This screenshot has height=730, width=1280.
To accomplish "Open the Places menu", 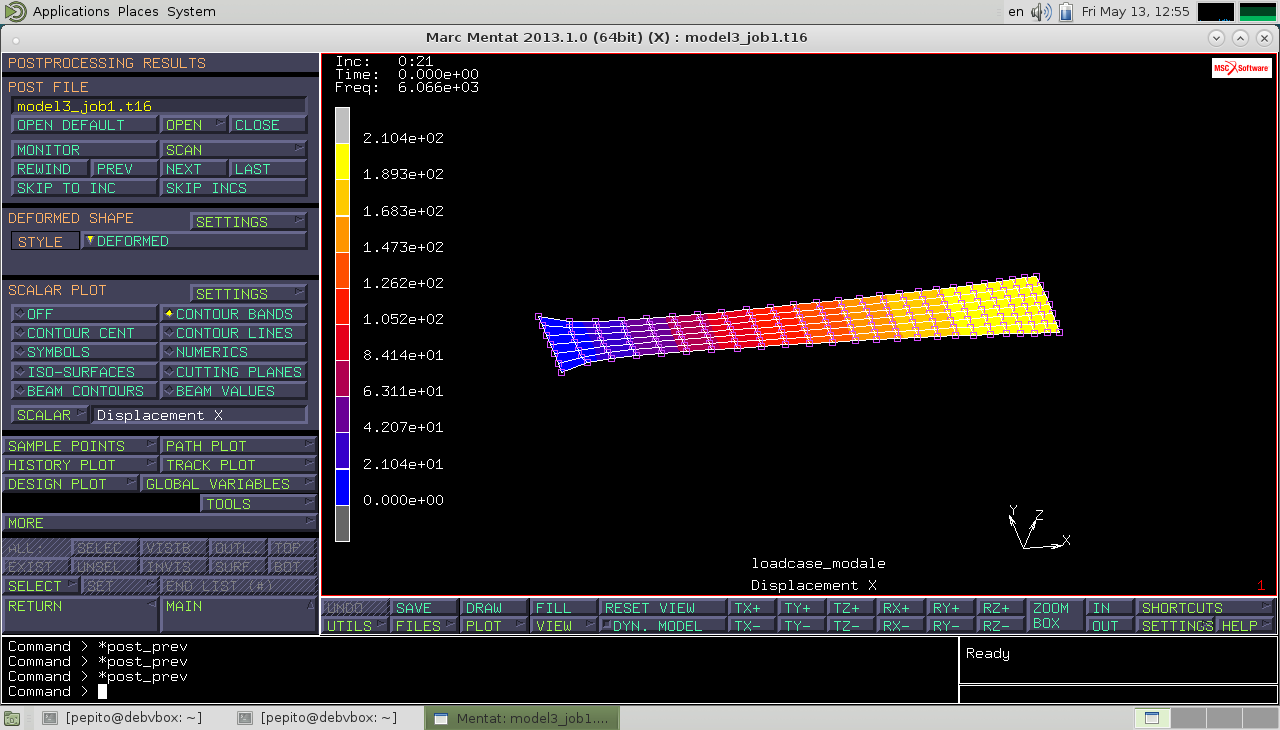I will [x=138, y=12].
